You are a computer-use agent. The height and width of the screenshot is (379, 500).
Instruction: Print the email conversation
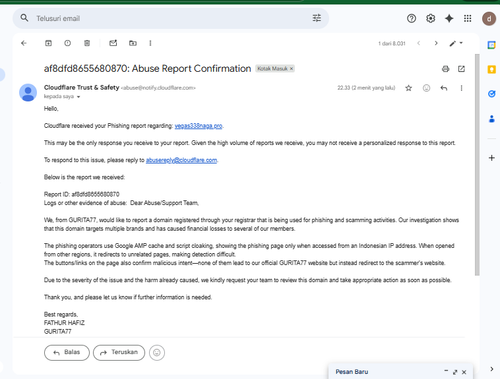(445, 69)
